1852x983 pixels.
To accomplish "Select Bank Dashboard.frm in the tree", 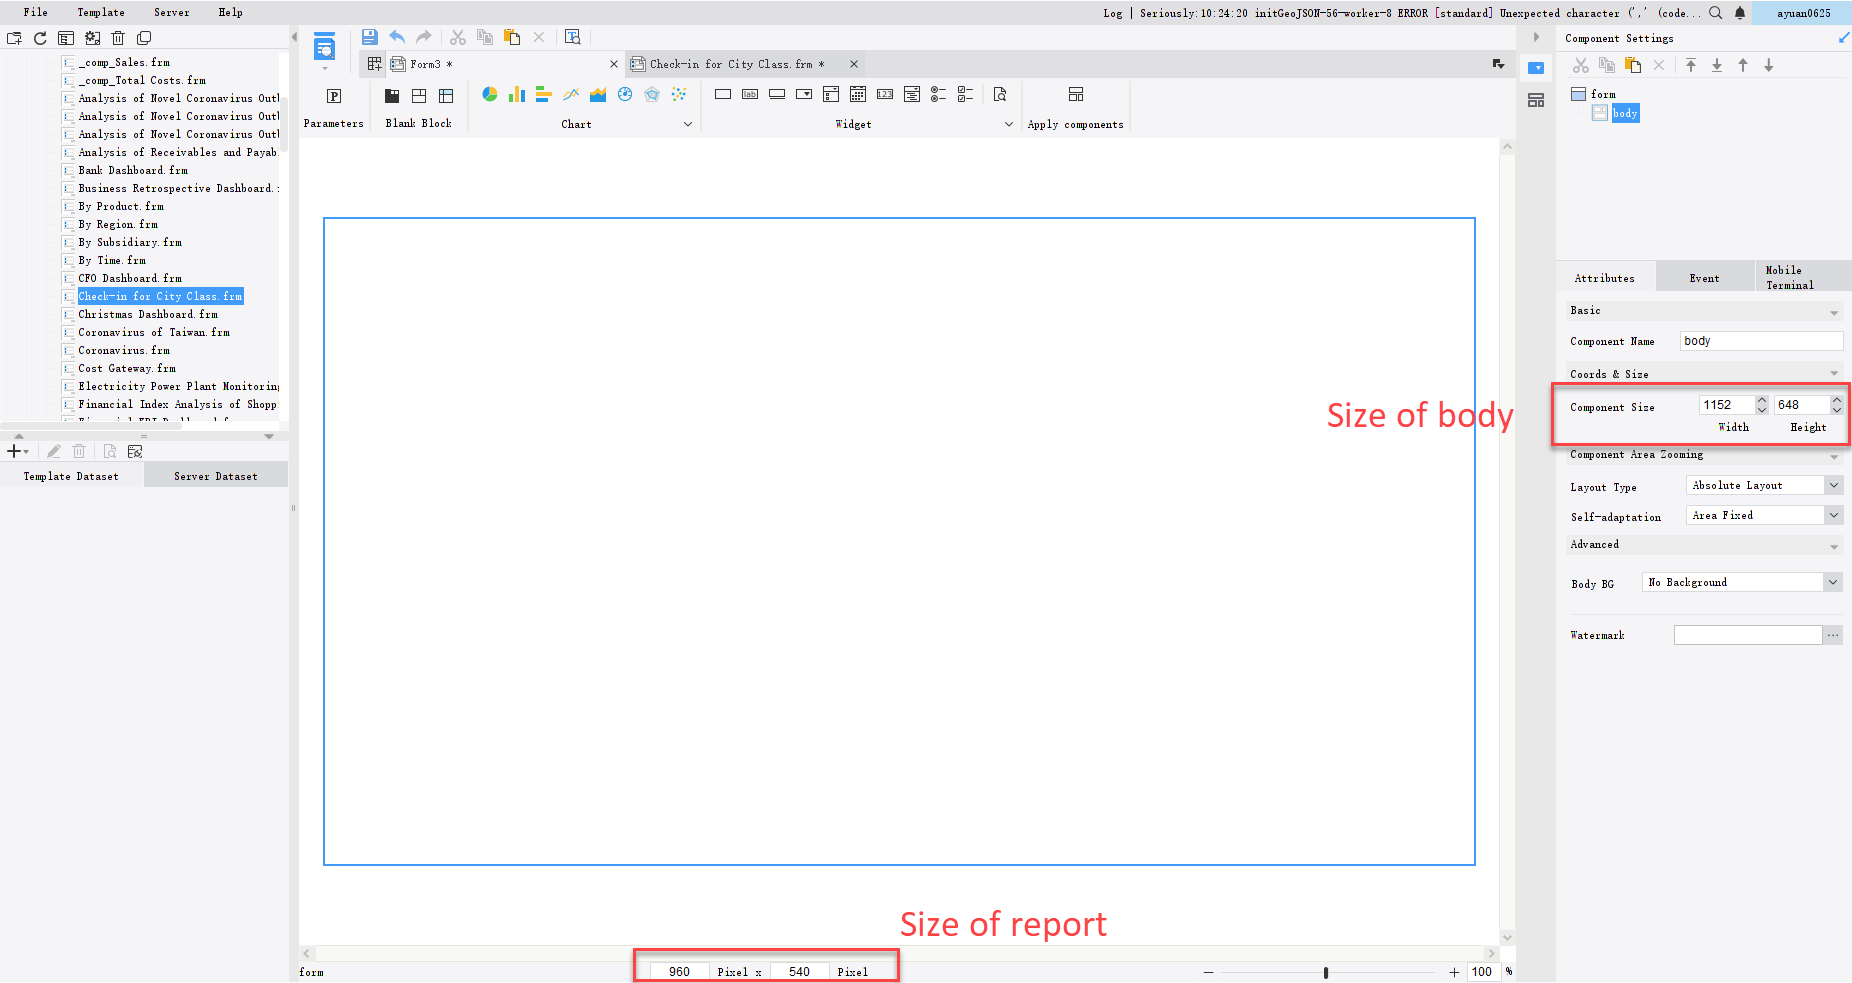I will point(133,170).
